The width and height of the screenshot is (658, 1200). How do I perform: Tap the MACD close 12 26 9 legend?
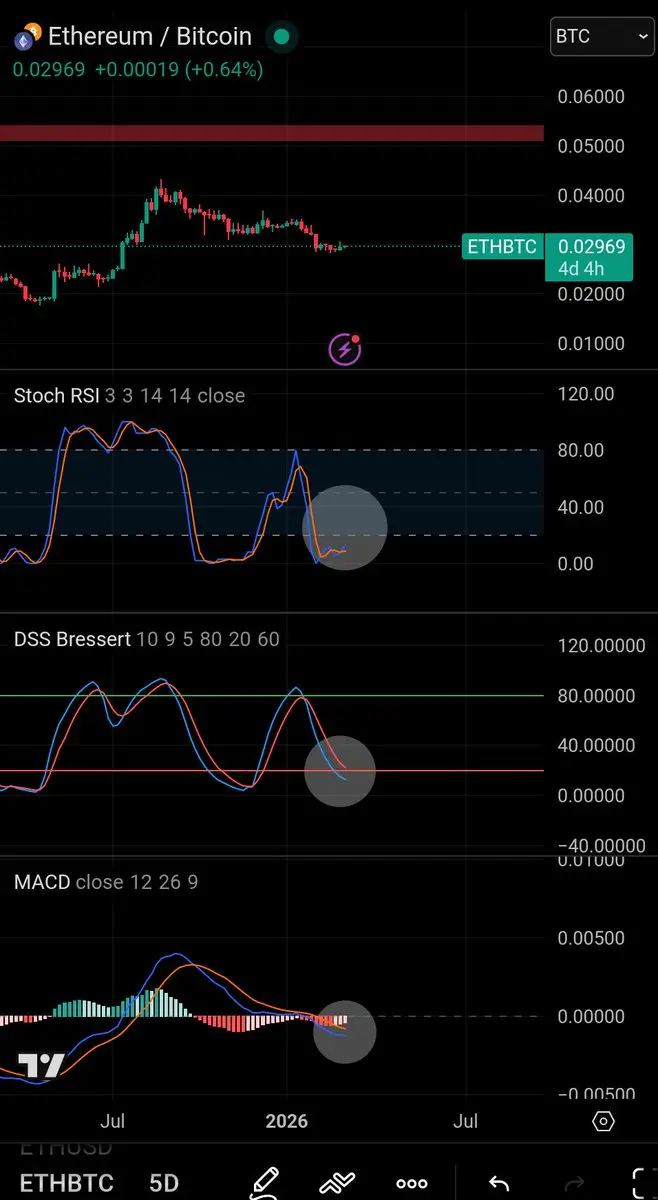(x=106, y=882)
